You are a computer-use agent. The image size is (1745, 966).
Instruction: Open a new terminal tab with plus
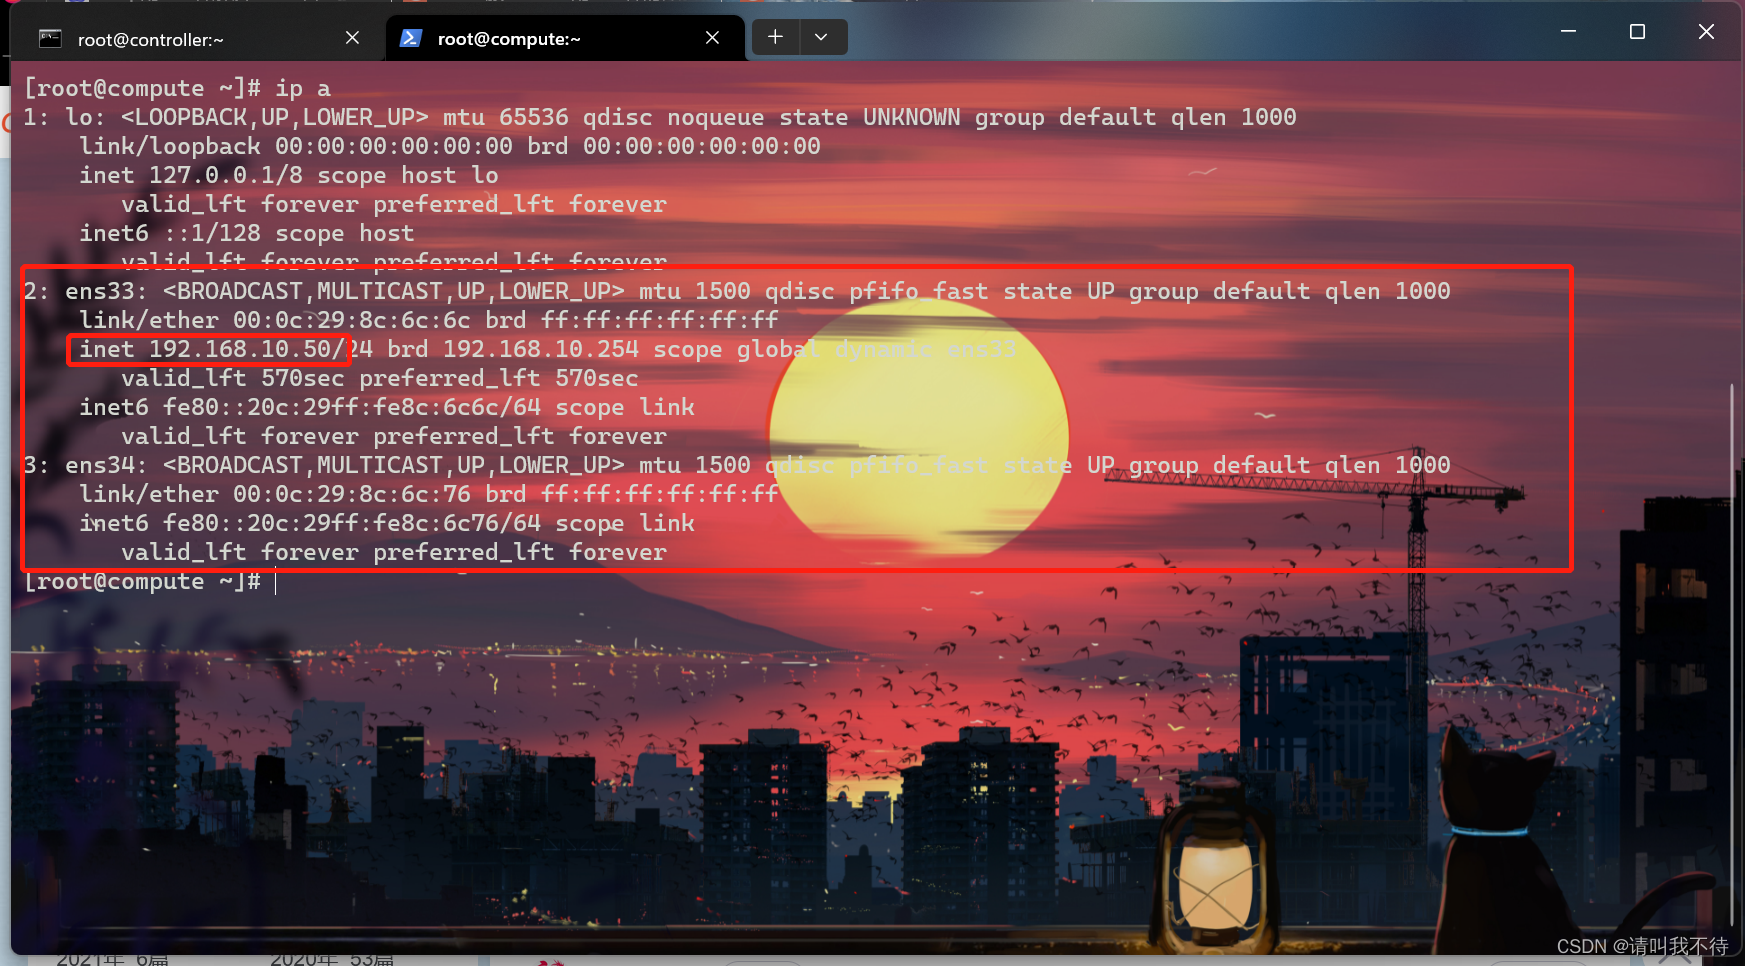(775, 37)
